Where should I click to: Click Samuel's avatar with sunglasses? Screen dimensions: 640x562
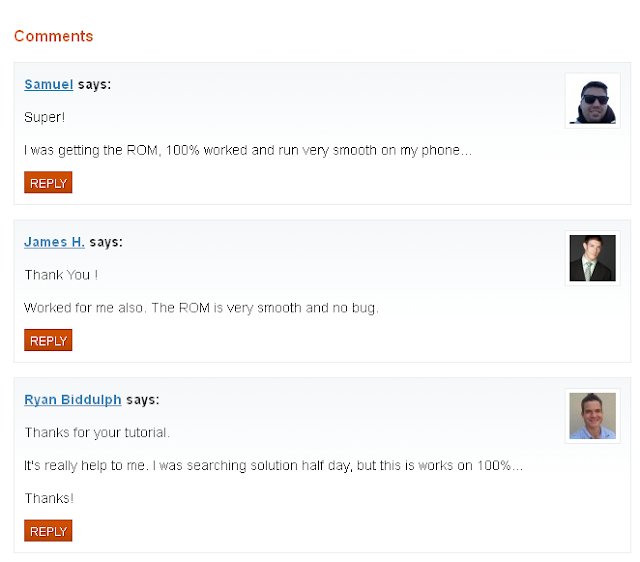tap(592, 101)
